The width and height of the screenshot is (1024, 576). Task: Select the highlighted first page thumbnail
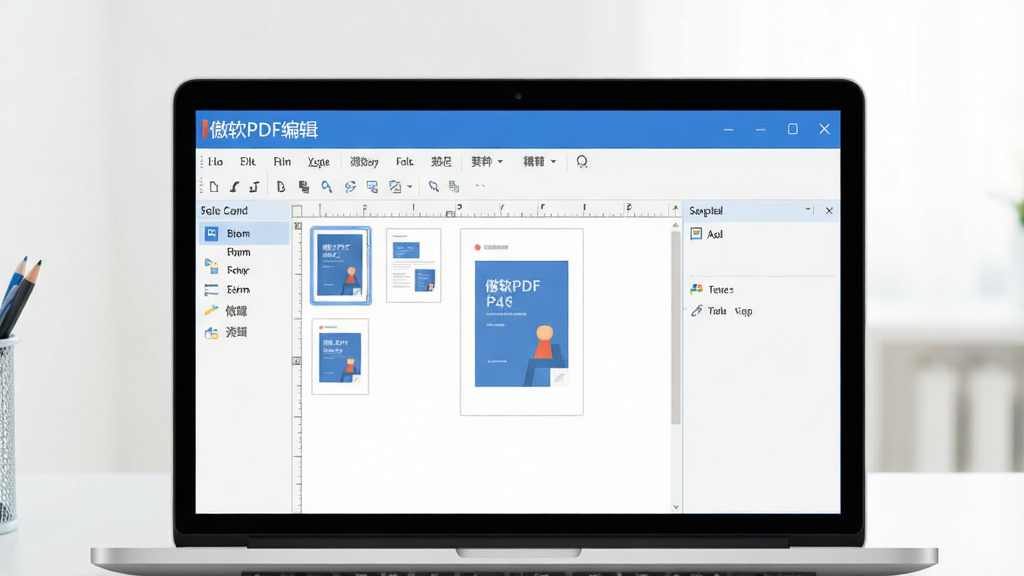pyautogui.click(x=340, y=266)
